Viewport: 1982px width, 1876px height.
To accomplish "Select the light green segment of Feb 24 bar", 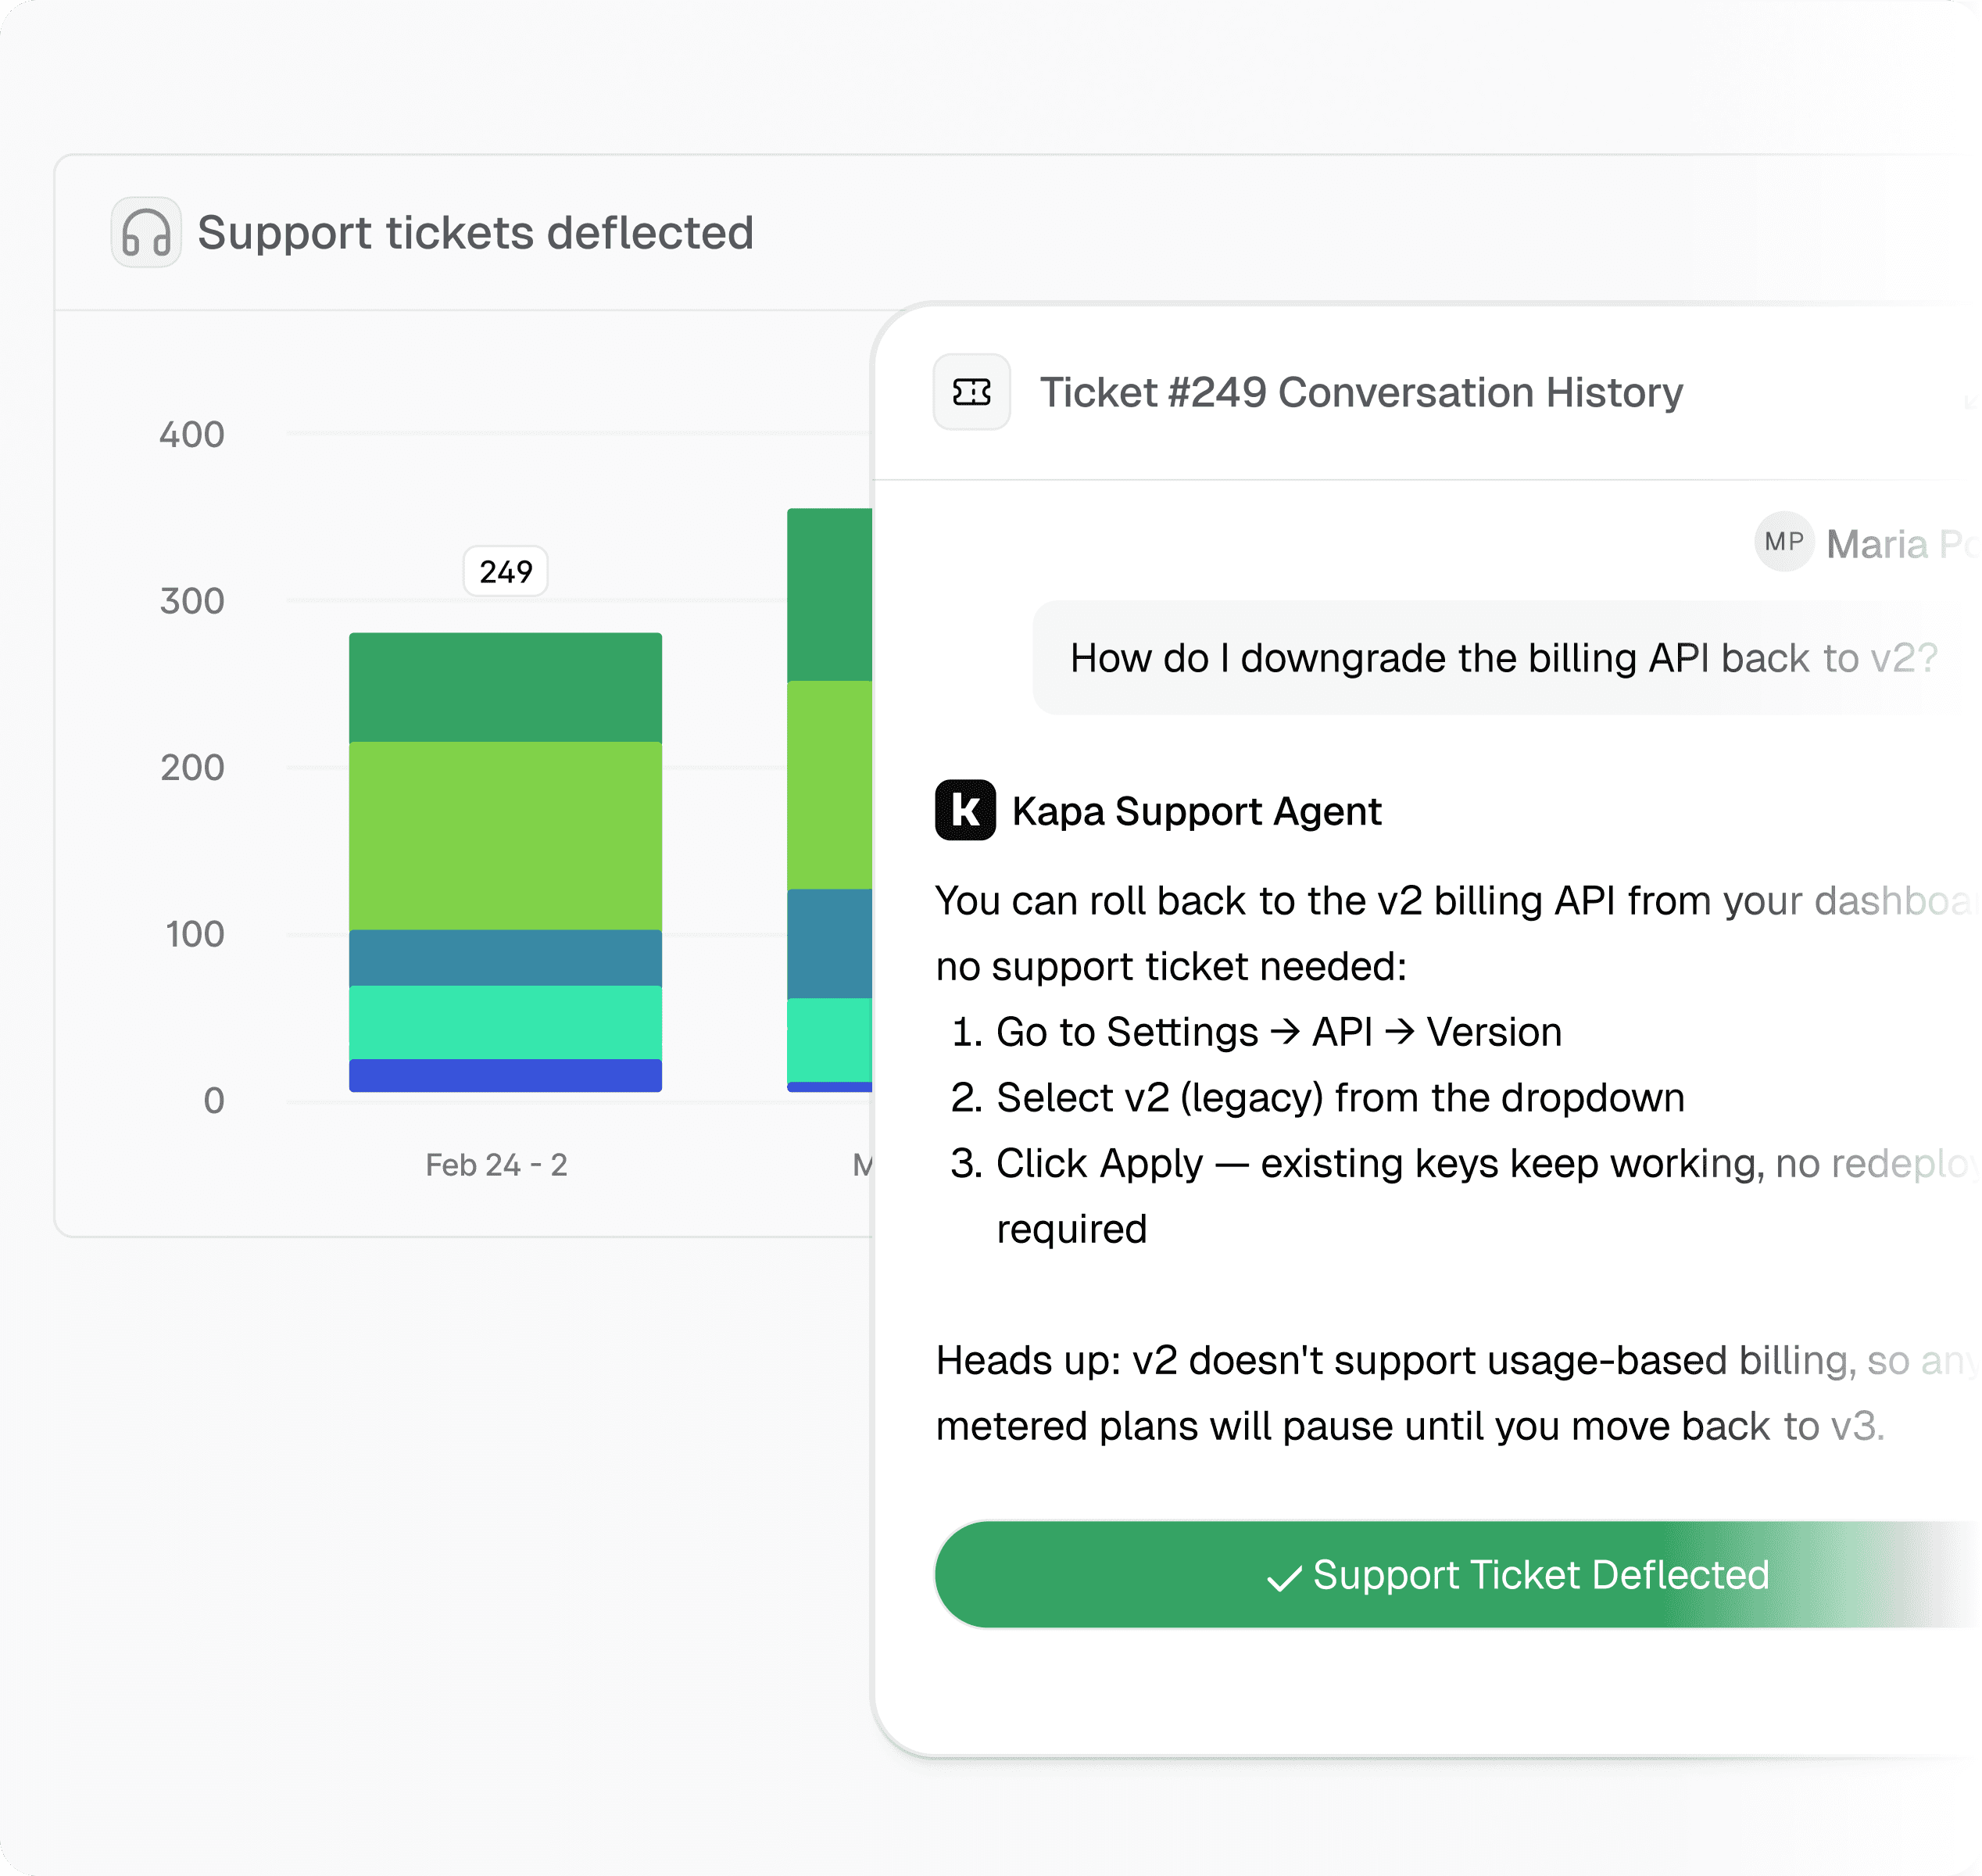I will [x=505, y=836].
